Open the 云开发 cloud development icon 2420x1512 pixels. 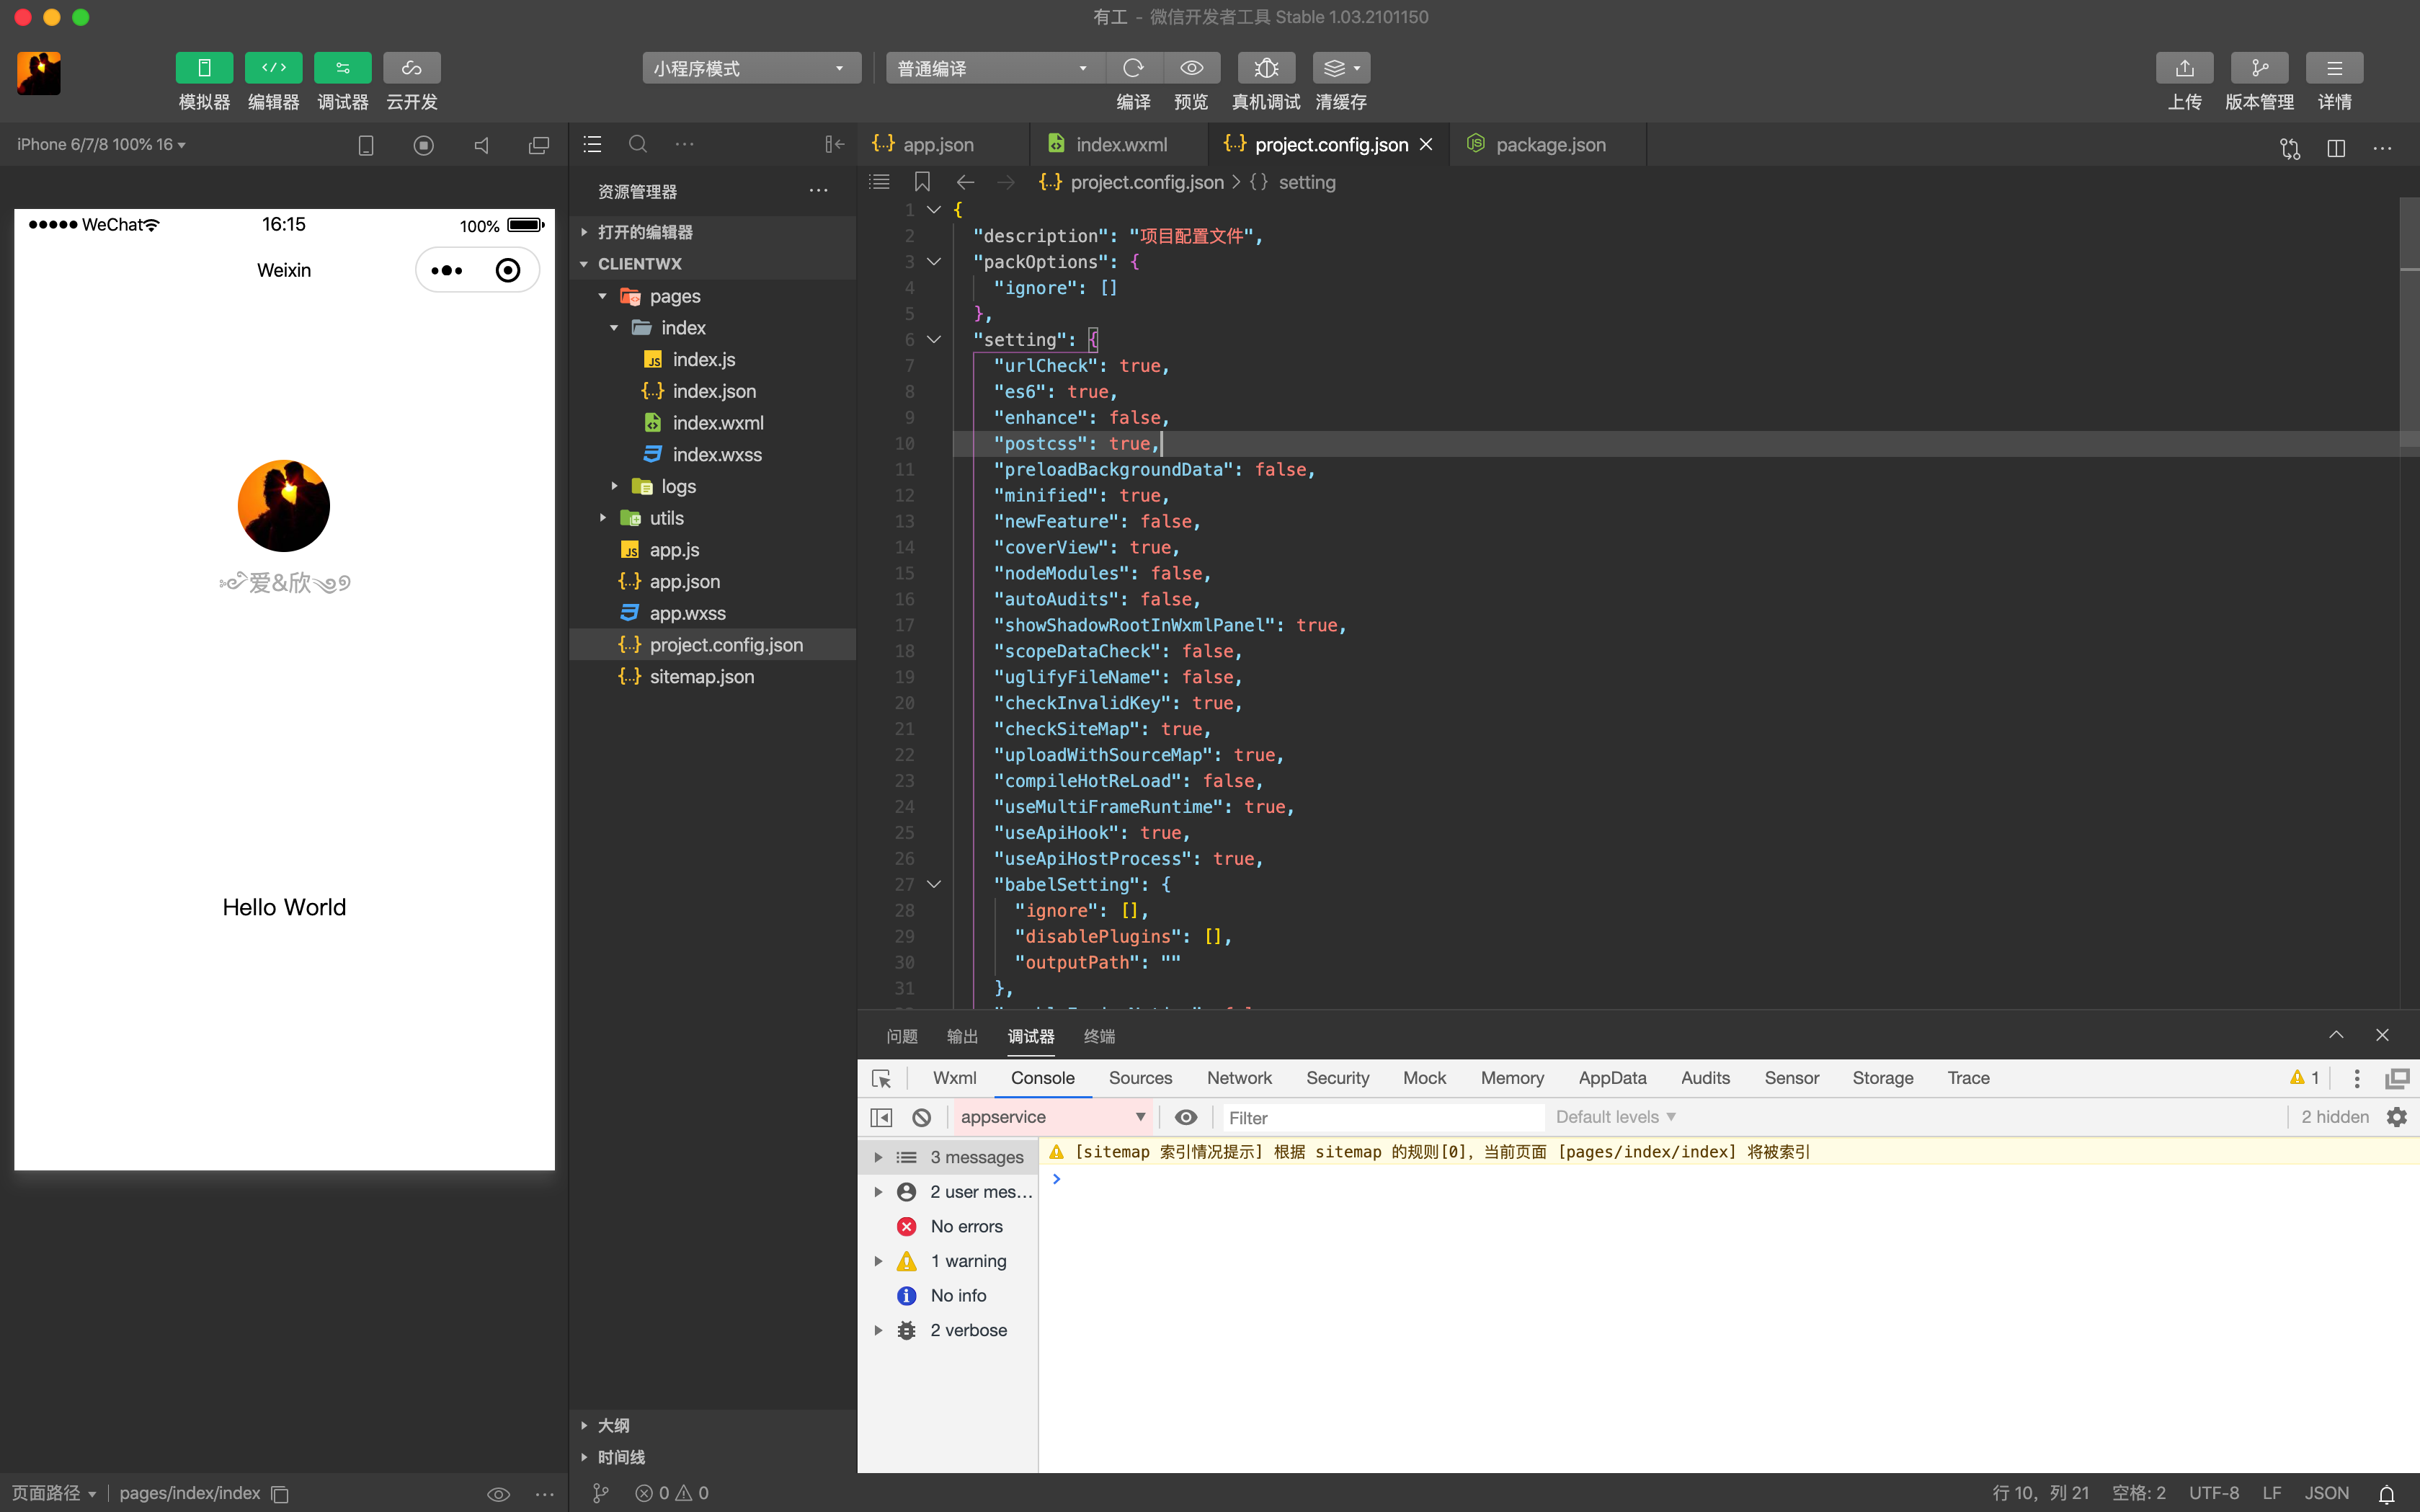411,67
